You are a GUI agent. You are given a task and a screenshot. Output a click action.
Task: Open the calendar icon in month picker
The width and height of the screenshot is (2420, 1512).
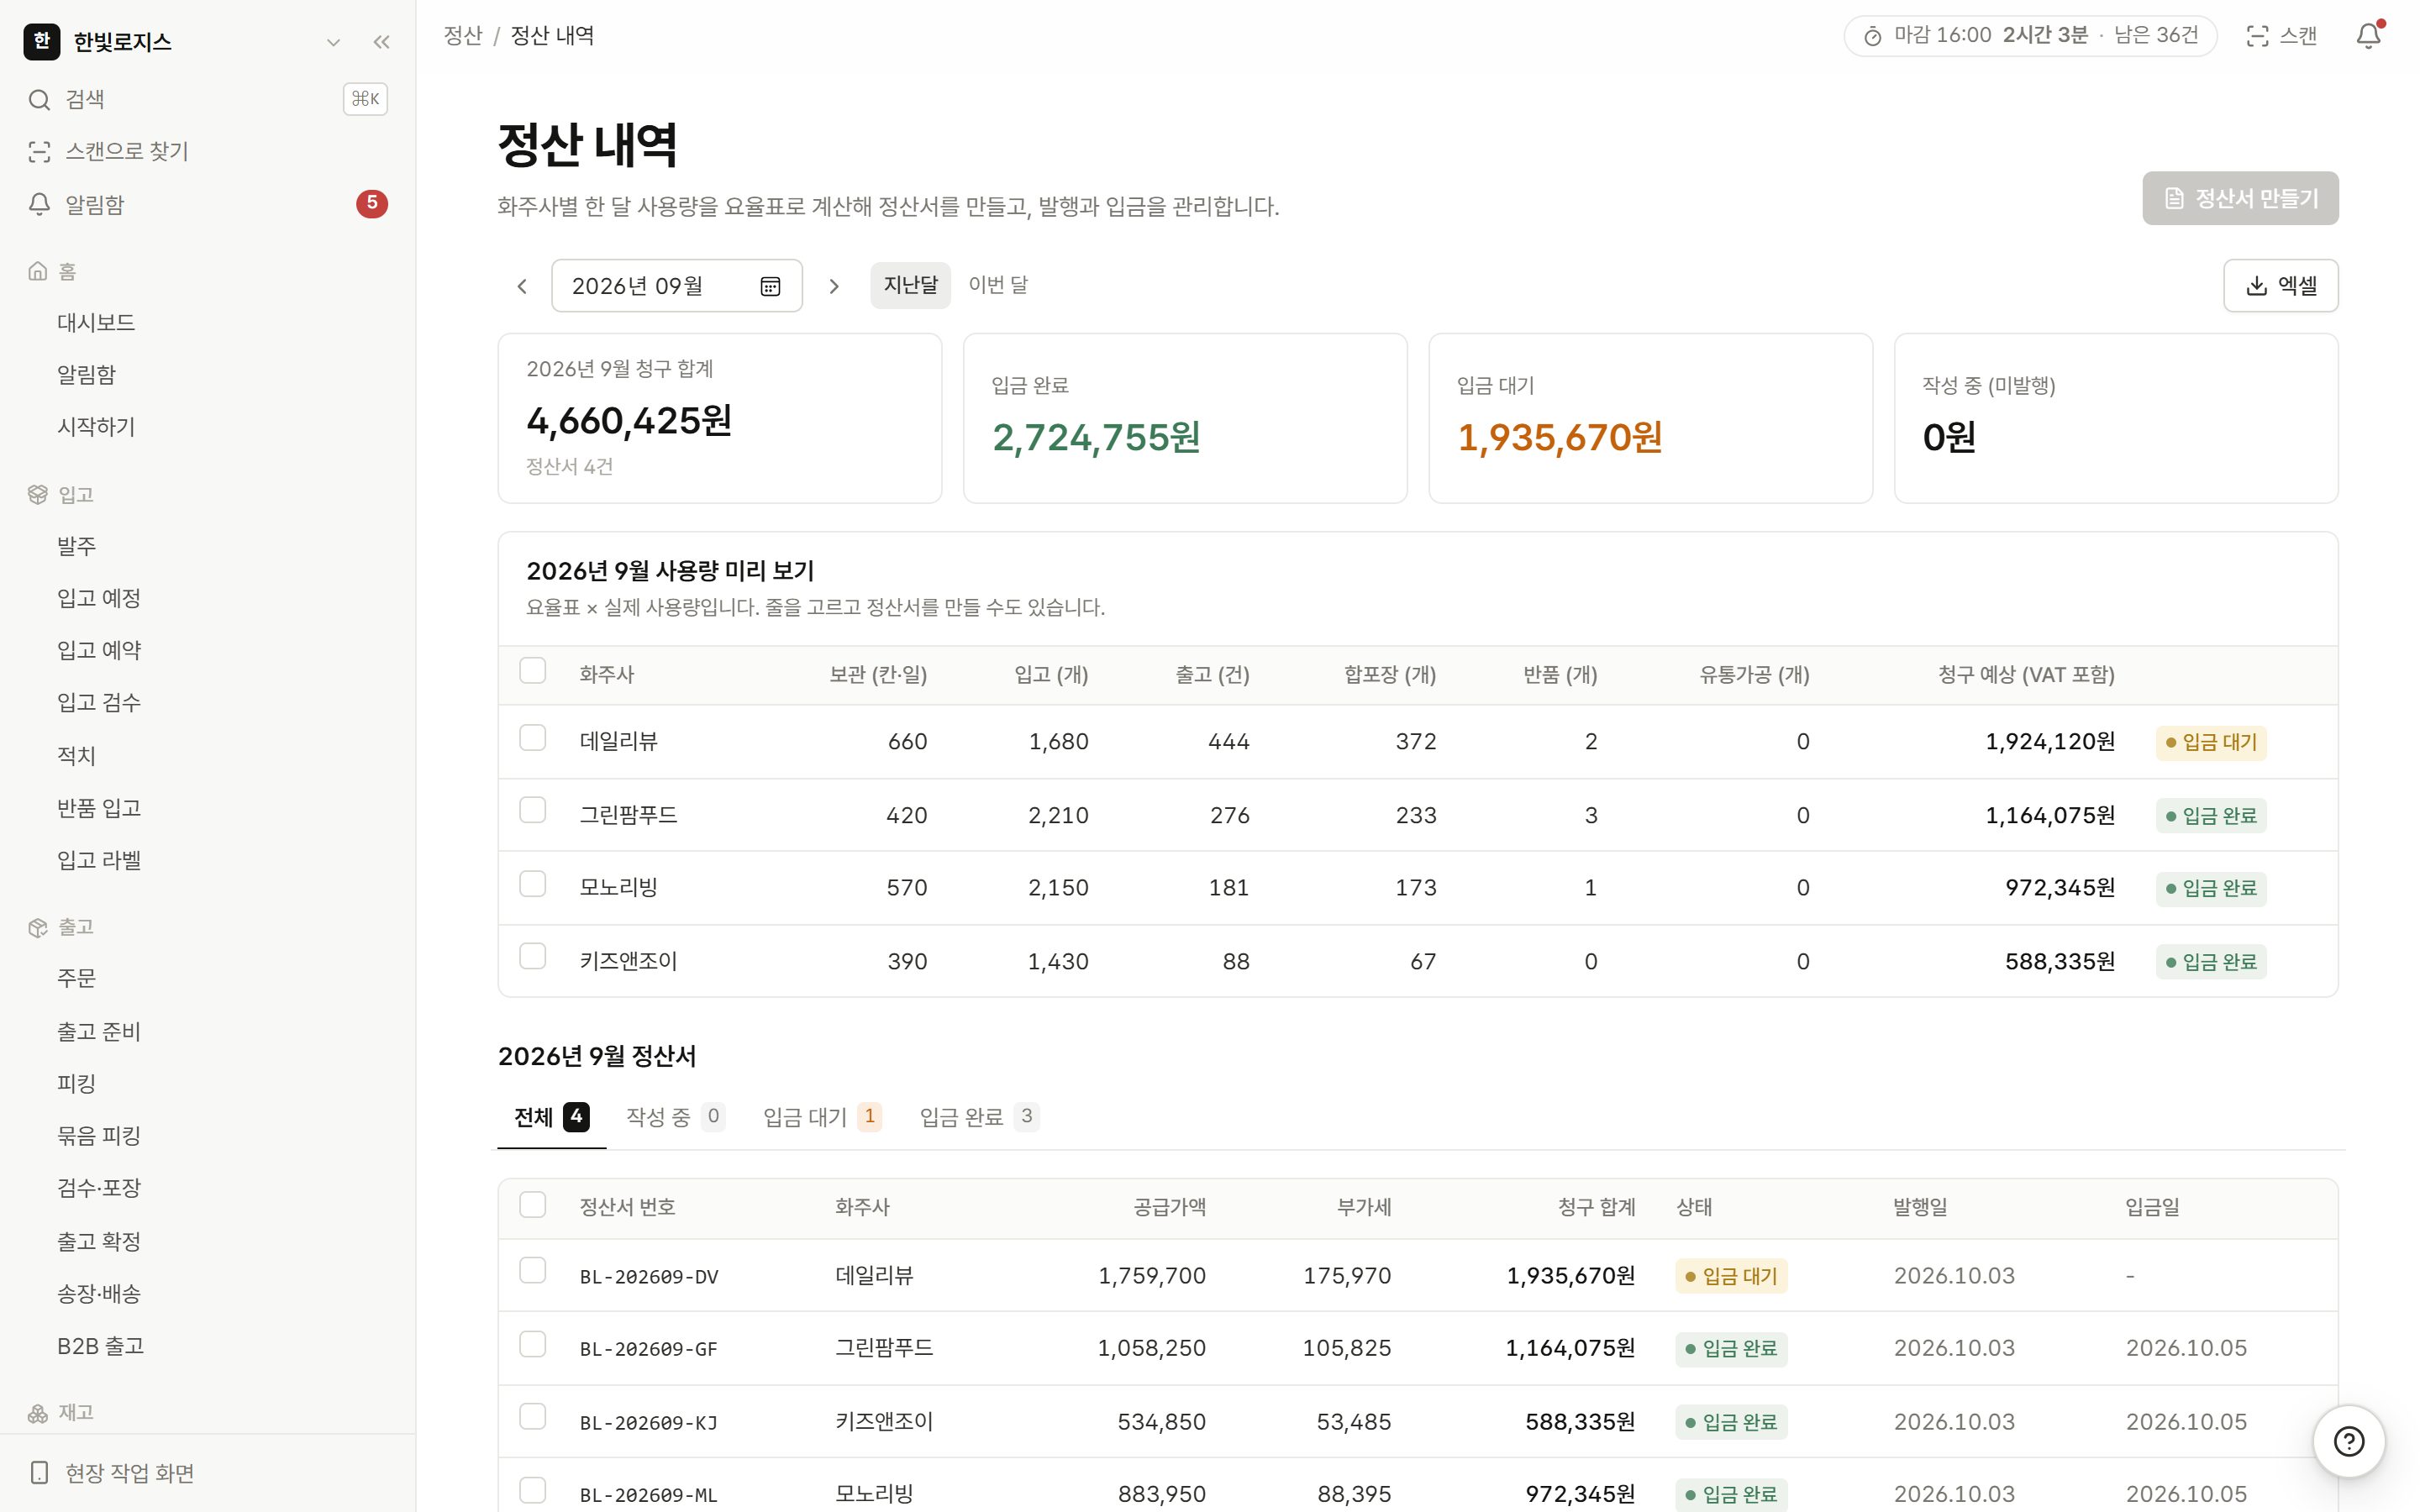(770, 286)
